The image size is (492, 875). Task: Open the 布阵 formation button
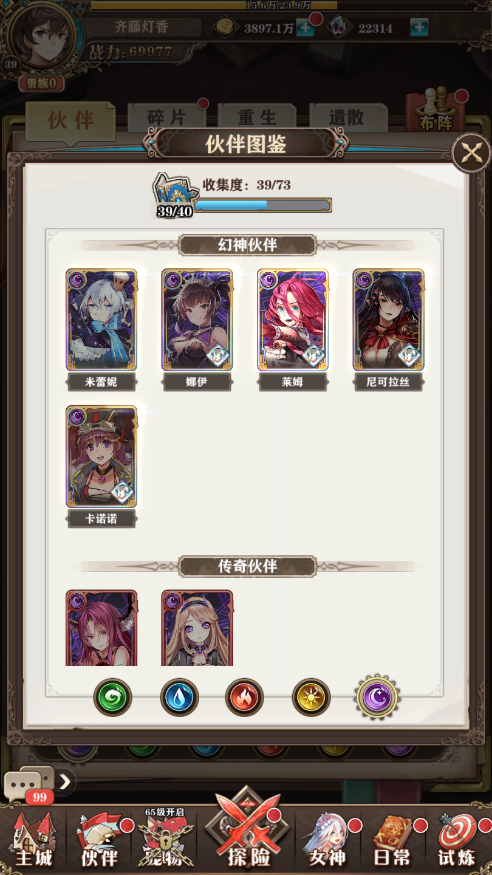[436, 110]
